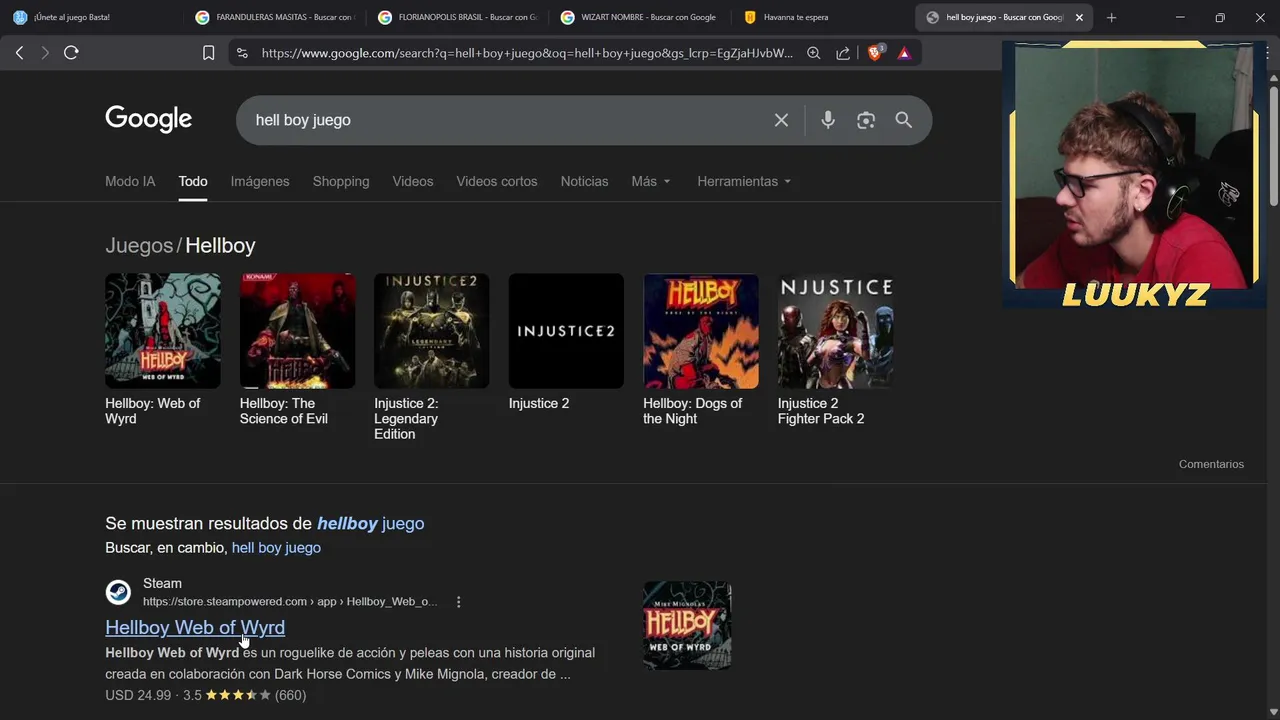This screenshot has width=1280, height=720.
Task: Open the Comentarios feedback link
Action: 1211,464
